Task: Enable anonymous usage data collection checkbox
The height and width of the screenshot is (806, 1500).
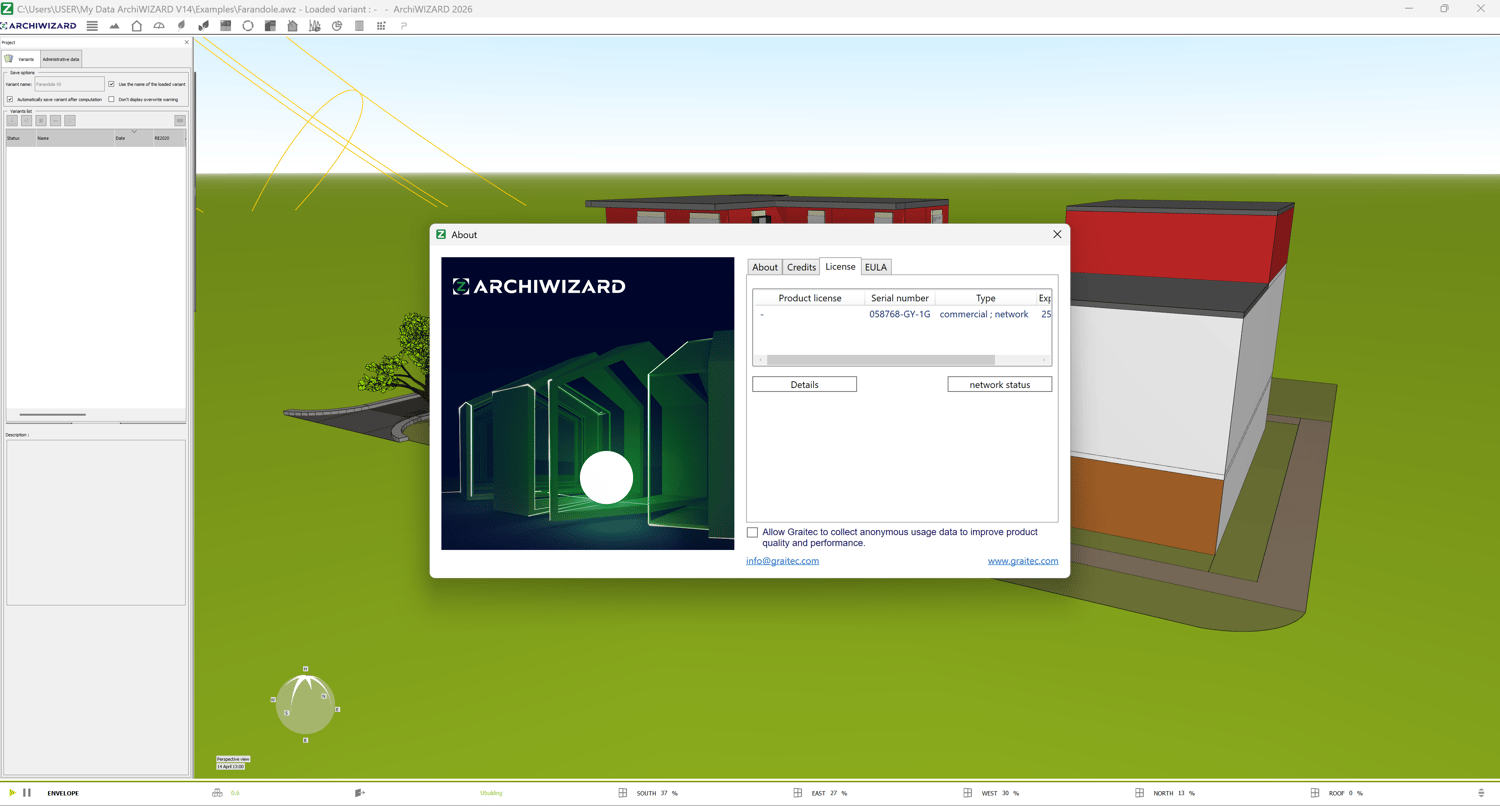Action: [x=752, y=532]
